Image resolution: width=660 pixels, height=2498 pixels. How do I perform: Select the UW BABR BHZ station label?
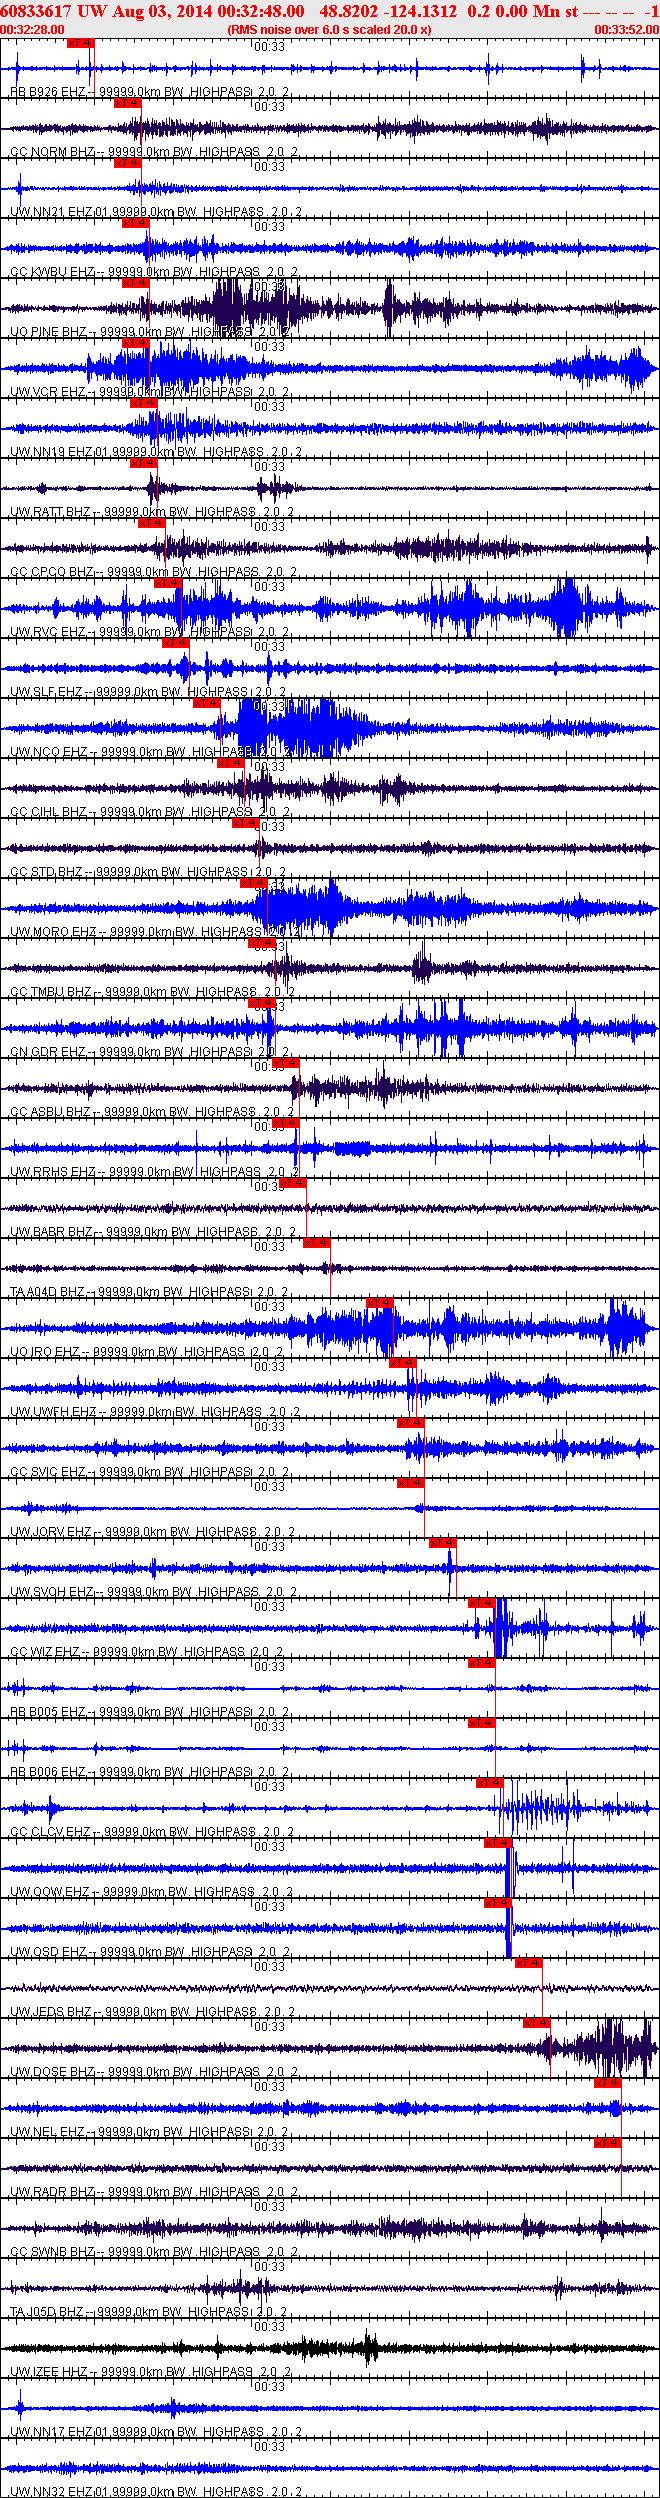(x=152, y=1232)
